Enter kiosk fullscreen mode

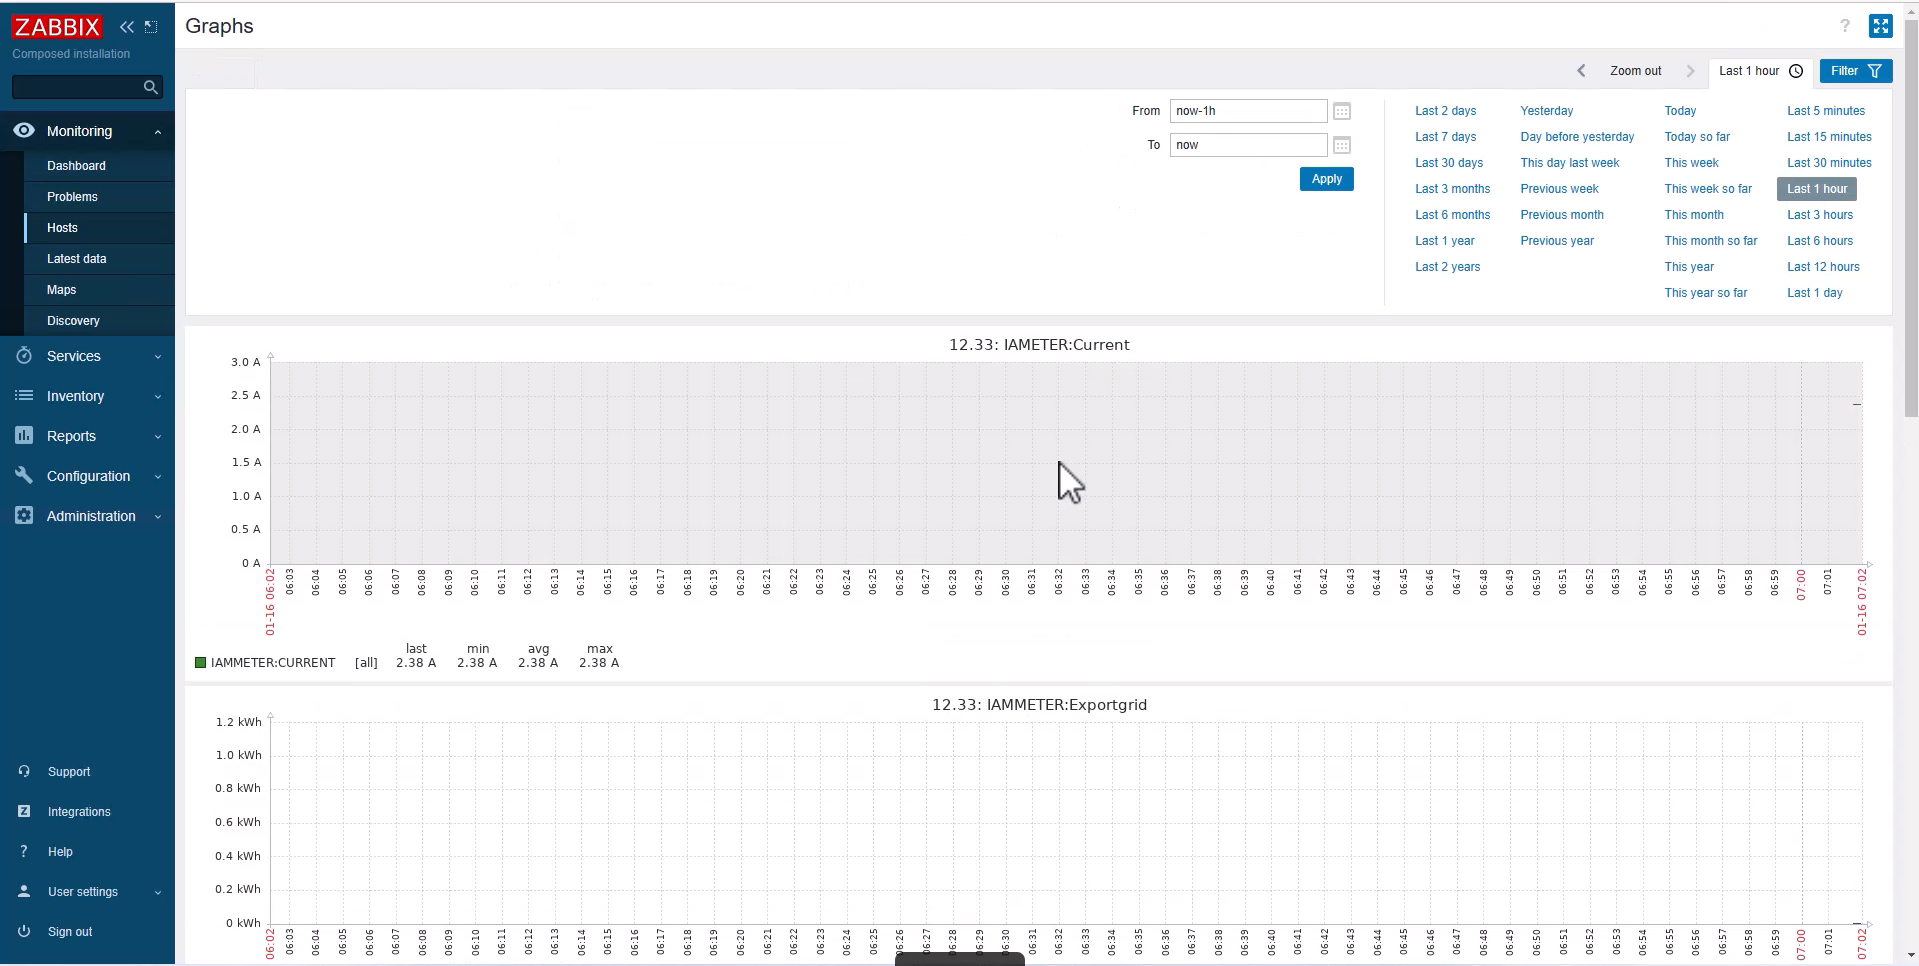[1880, 26]
